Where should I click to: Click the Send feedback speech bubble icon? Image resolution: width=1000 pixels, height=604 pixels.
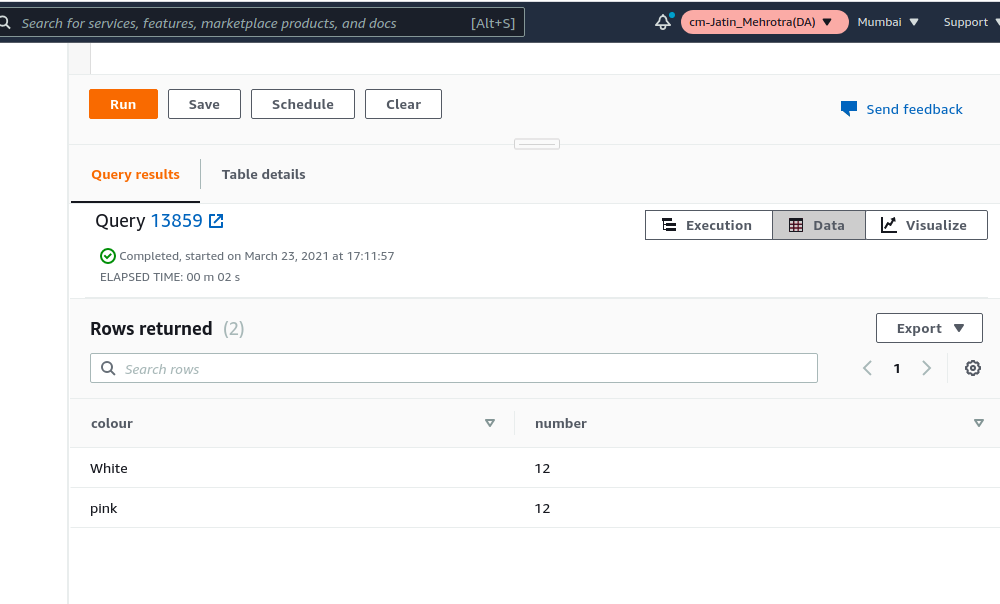pyautogui.click(x=849, y=108)
